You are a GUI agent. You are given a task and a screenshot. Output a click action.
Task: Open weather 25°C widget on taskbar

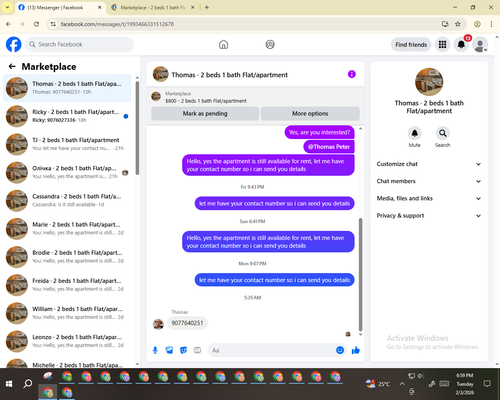tap(378, 384)
